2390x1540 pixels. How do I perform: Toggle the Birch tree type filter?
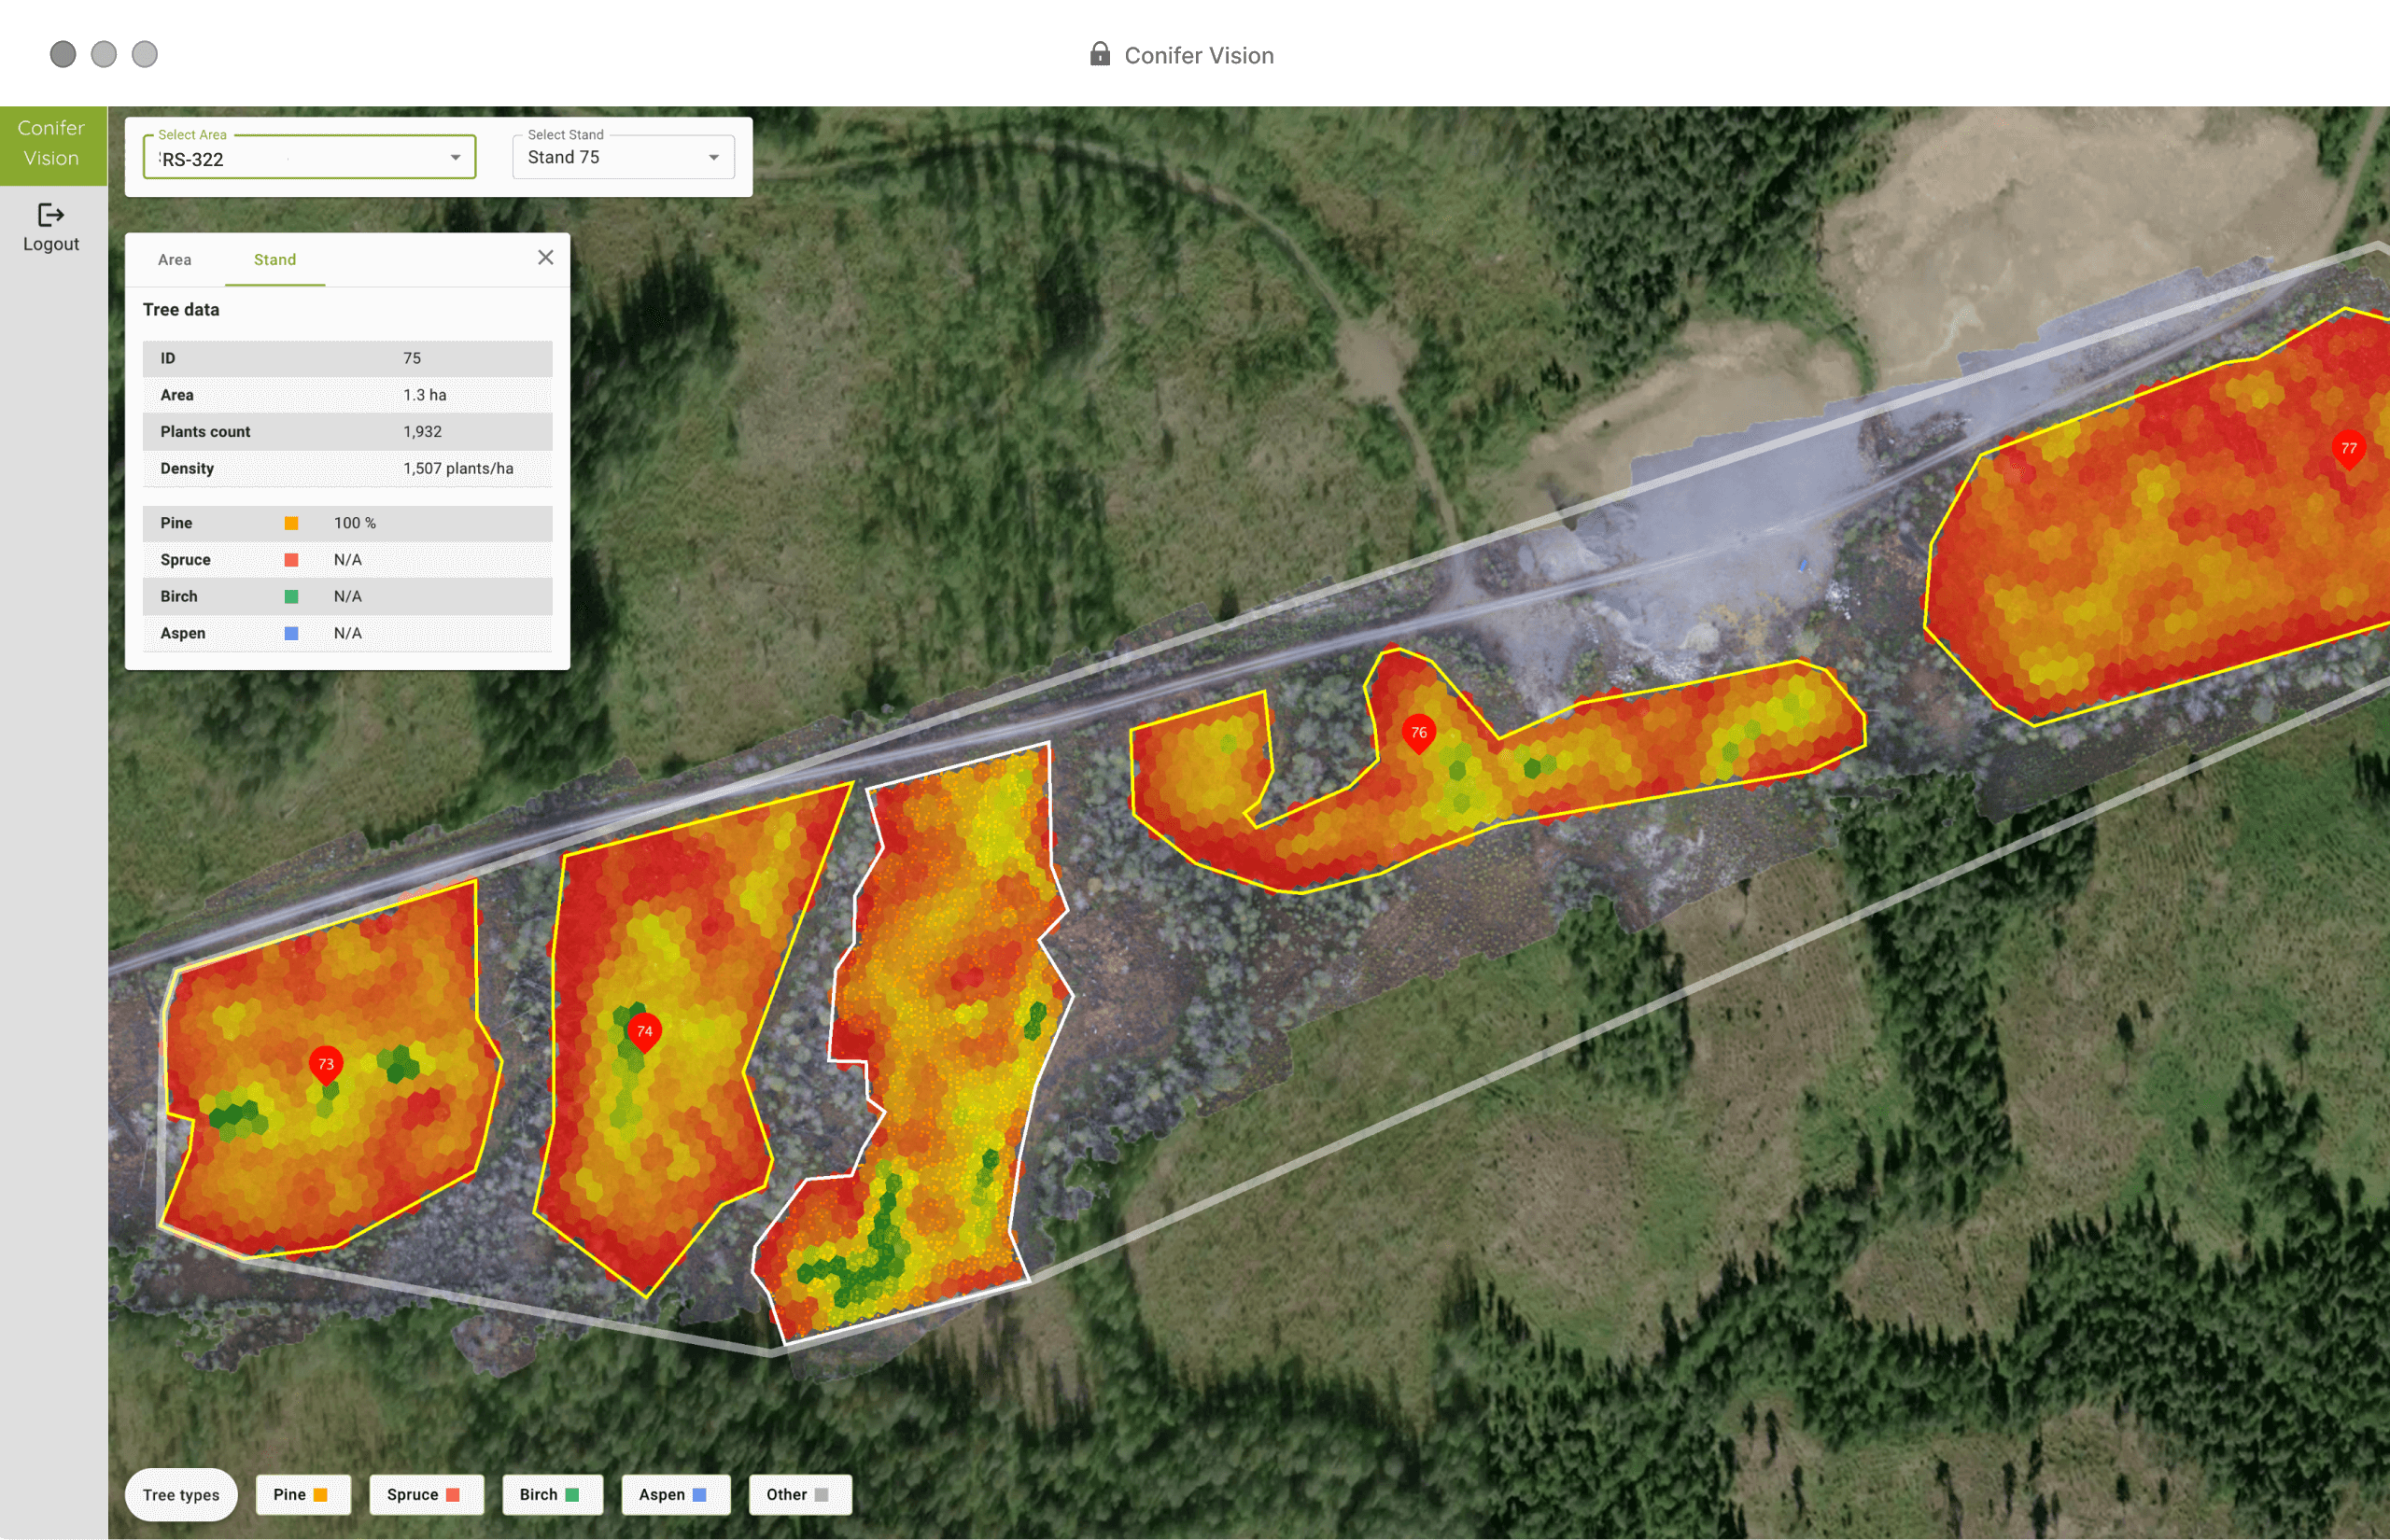pyautogui.click(x=551, y=1494)
